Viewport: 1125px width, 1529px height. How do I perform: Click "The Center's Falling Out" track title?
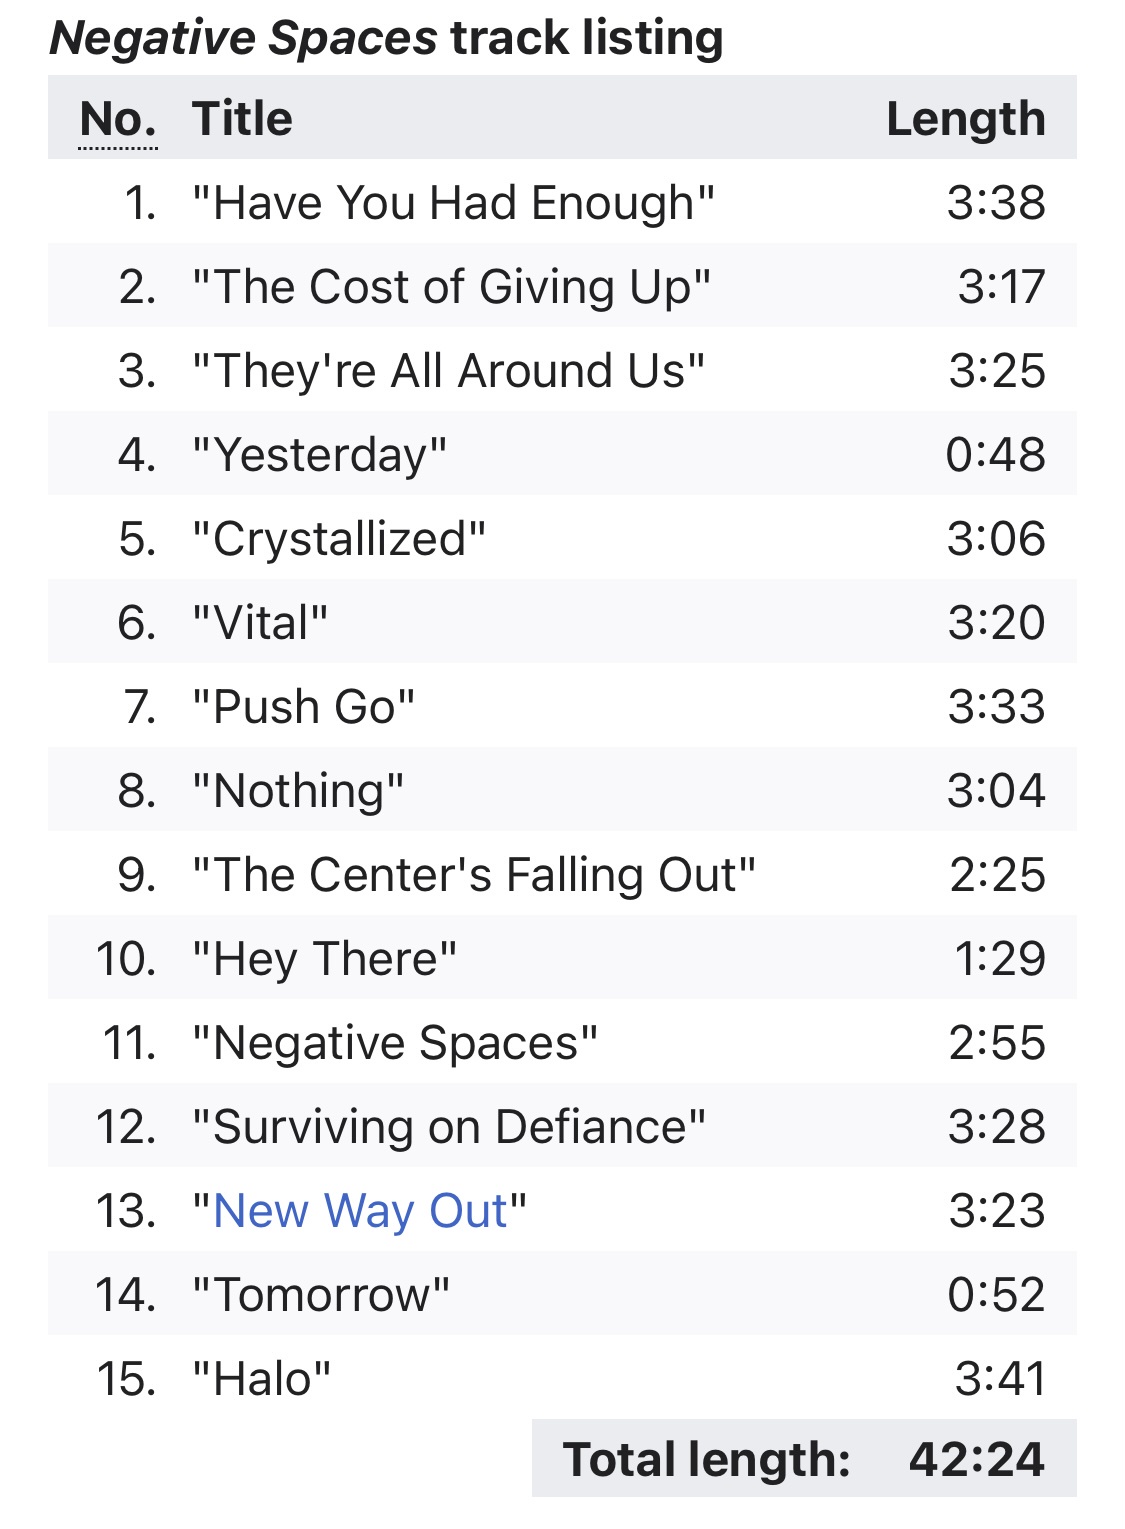tap(473, 875)
